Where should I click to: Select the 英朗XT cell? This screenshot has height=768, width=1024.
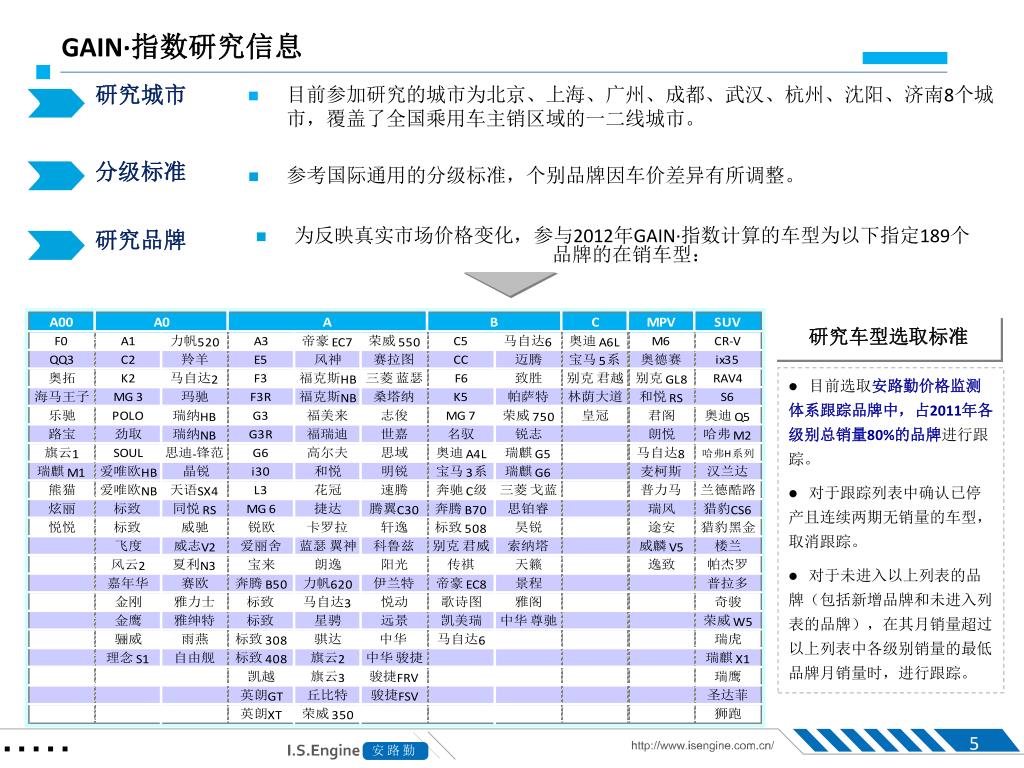261,714
